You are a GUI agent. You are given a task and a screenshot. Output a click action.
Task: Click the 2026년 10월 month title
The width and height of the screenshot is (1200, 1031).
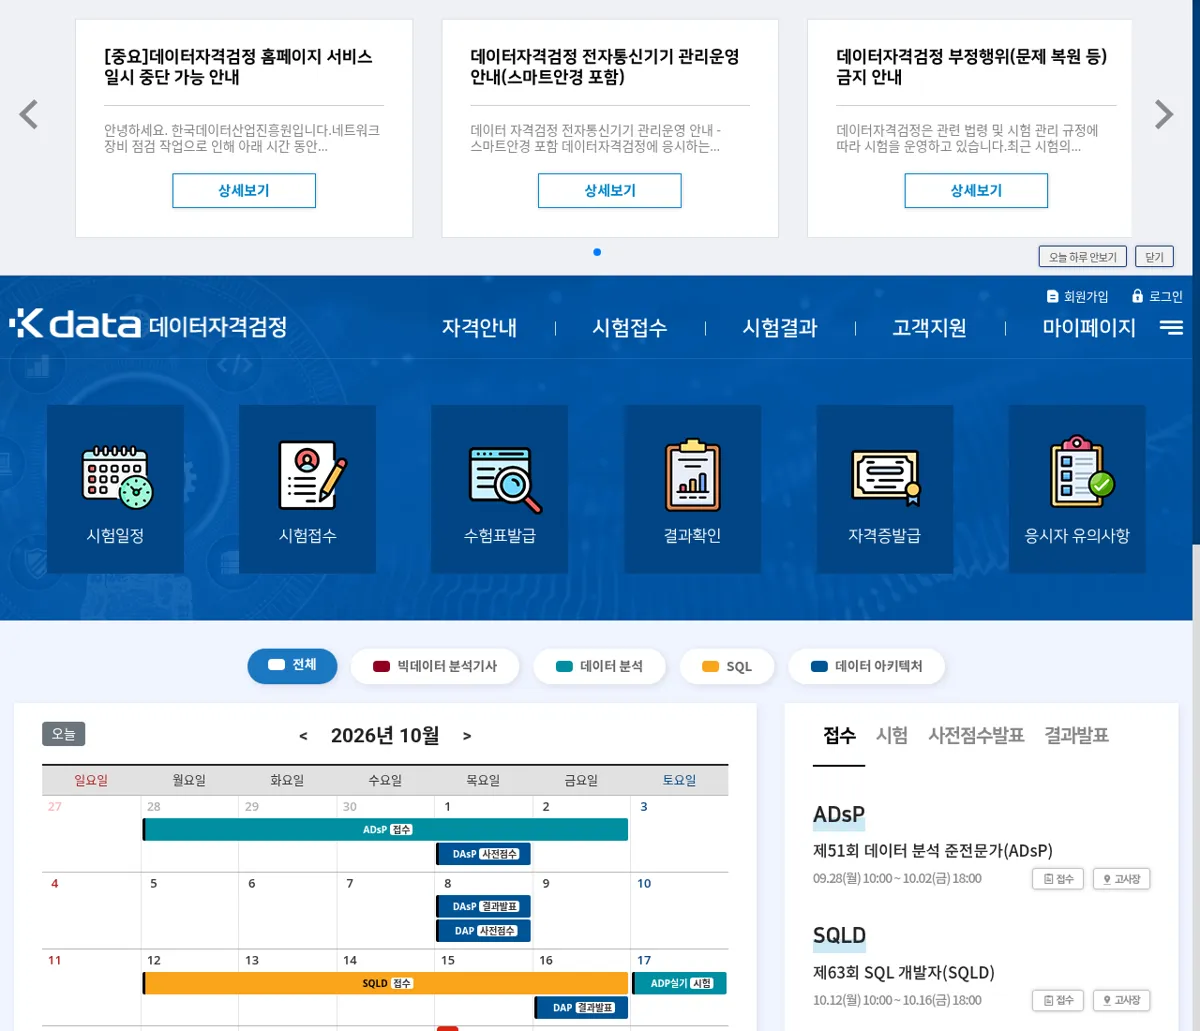pyautogui.click(x=385, y=736)
